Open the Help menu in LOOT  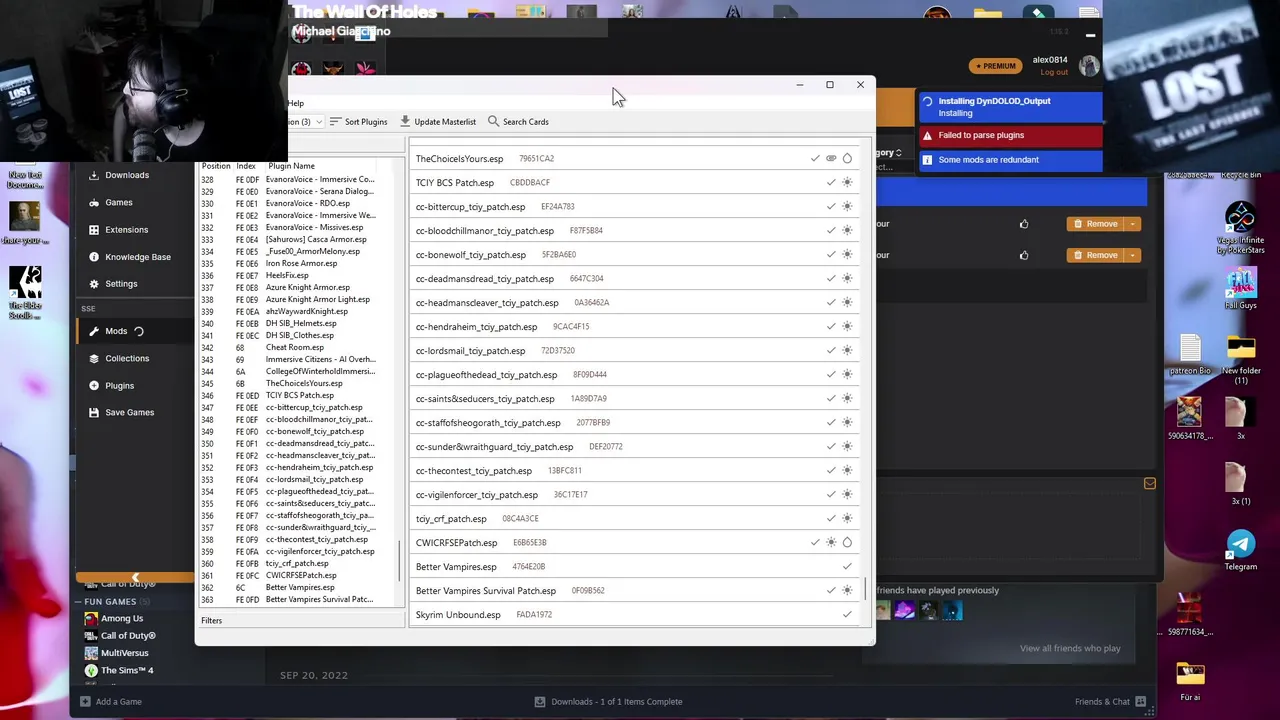click(x=296, y=103)
